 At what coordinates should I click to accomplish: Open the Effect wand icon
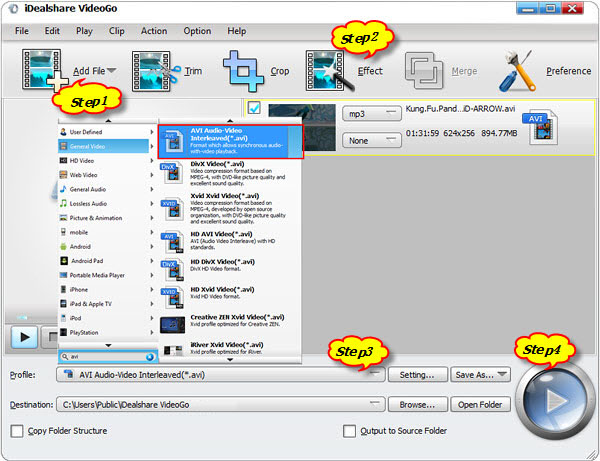tap(329, 71)
